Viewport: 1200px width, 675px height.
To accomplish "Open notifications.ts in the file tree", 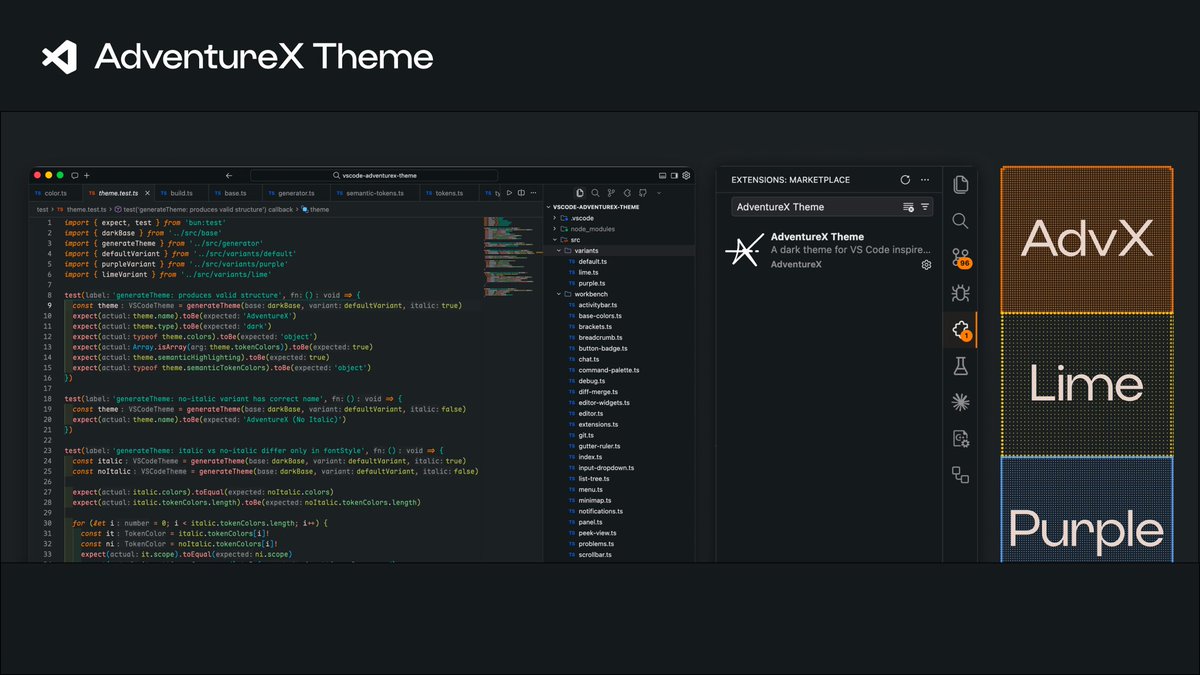I will click(x=601, y=511).
